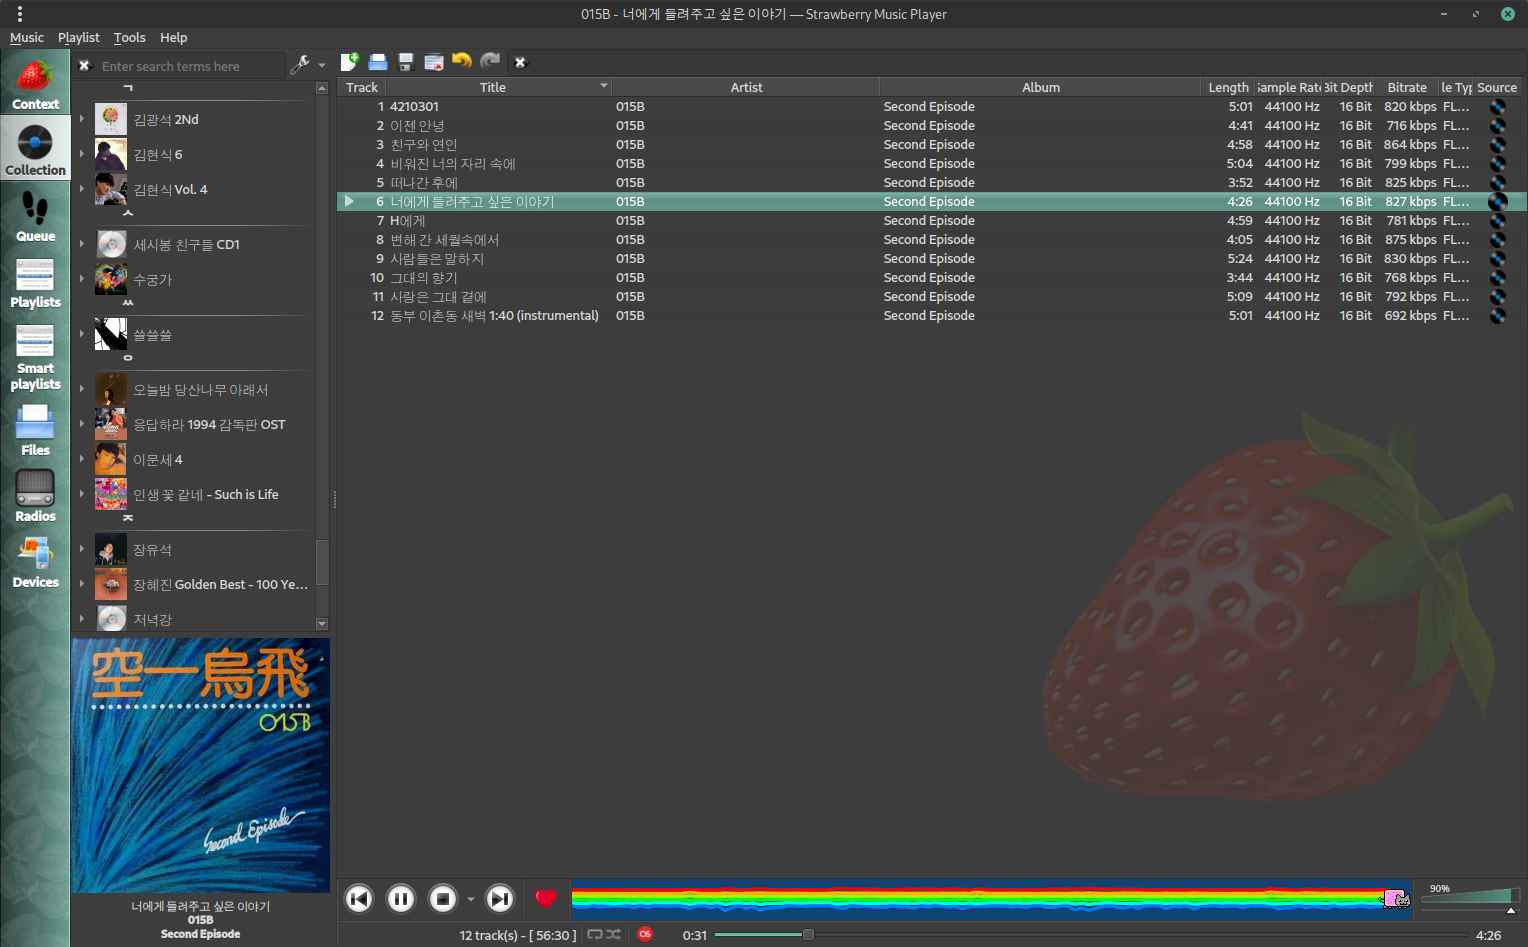
Task: Expand the 세시봉 친구들 CD1 album
Action: point(82,244)
